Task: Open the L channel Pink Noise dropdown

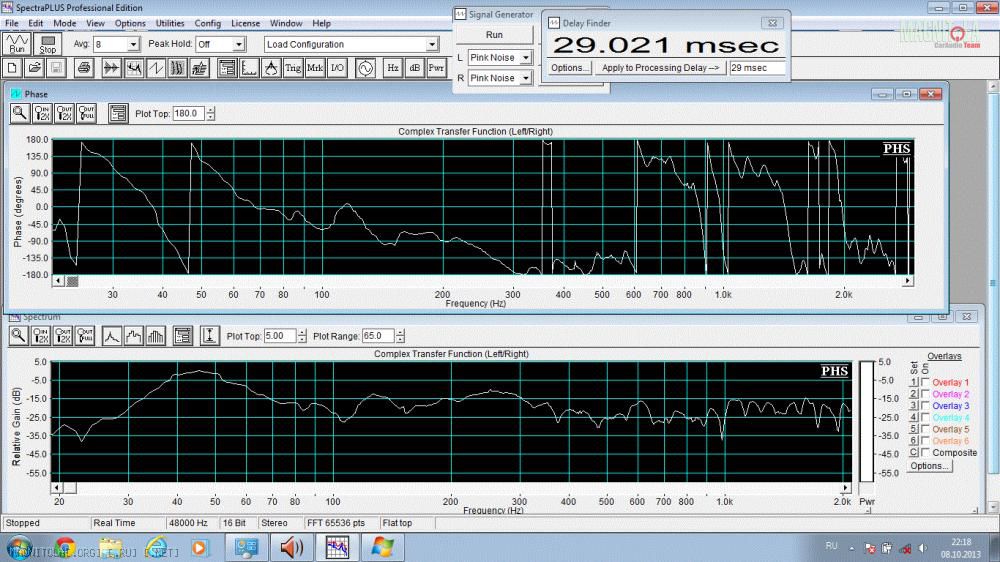Action: pyautogui.click(x=526, y=57)
